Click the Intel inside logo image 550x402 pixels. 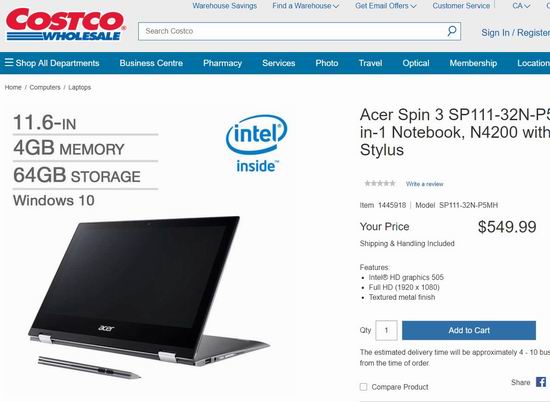pos(257,144)
